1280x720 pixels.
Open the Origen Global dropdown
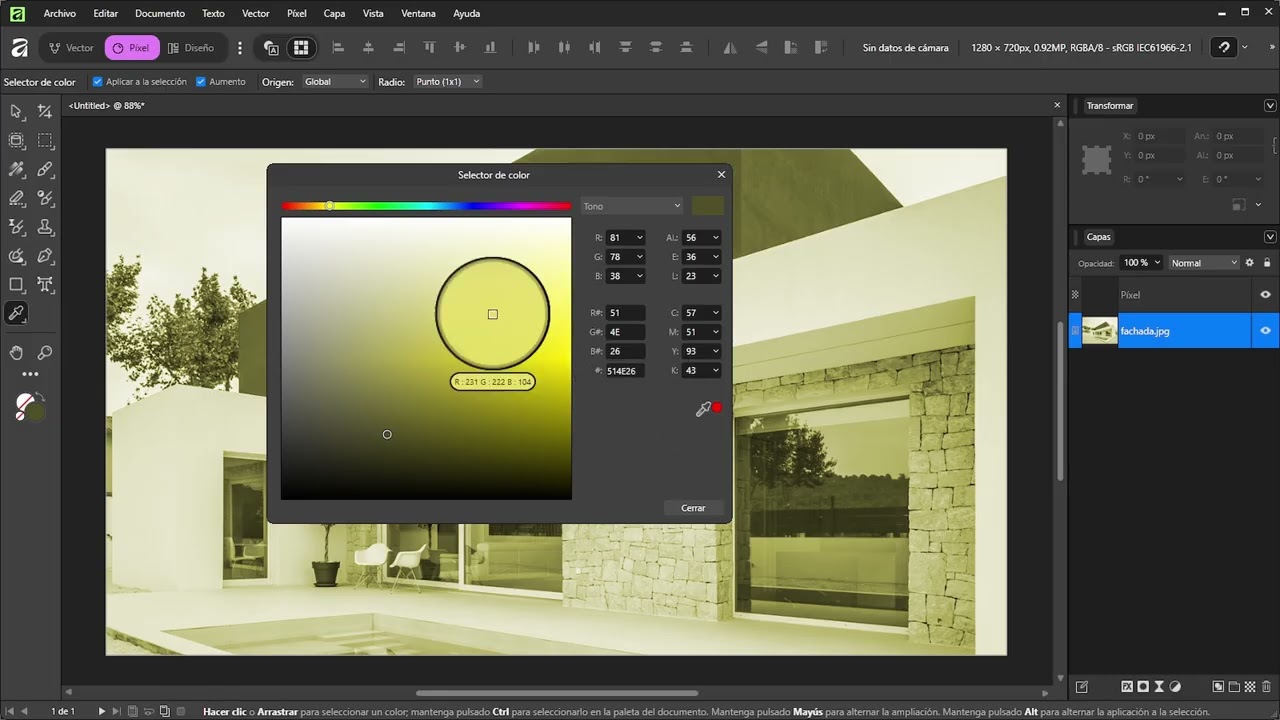pos(335,82)
